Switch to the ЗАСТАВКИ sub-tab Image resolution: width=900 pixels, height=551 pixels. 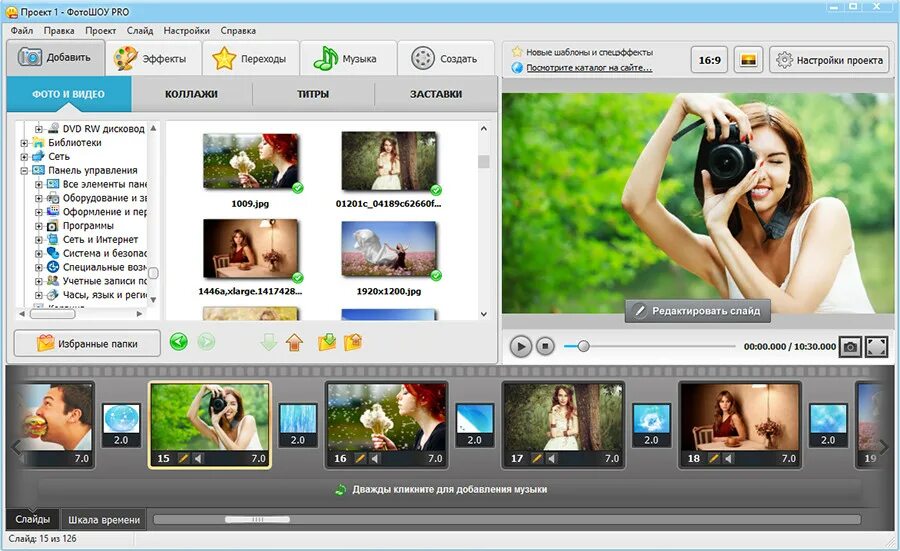pyautogui.click(x=436, y=94)
